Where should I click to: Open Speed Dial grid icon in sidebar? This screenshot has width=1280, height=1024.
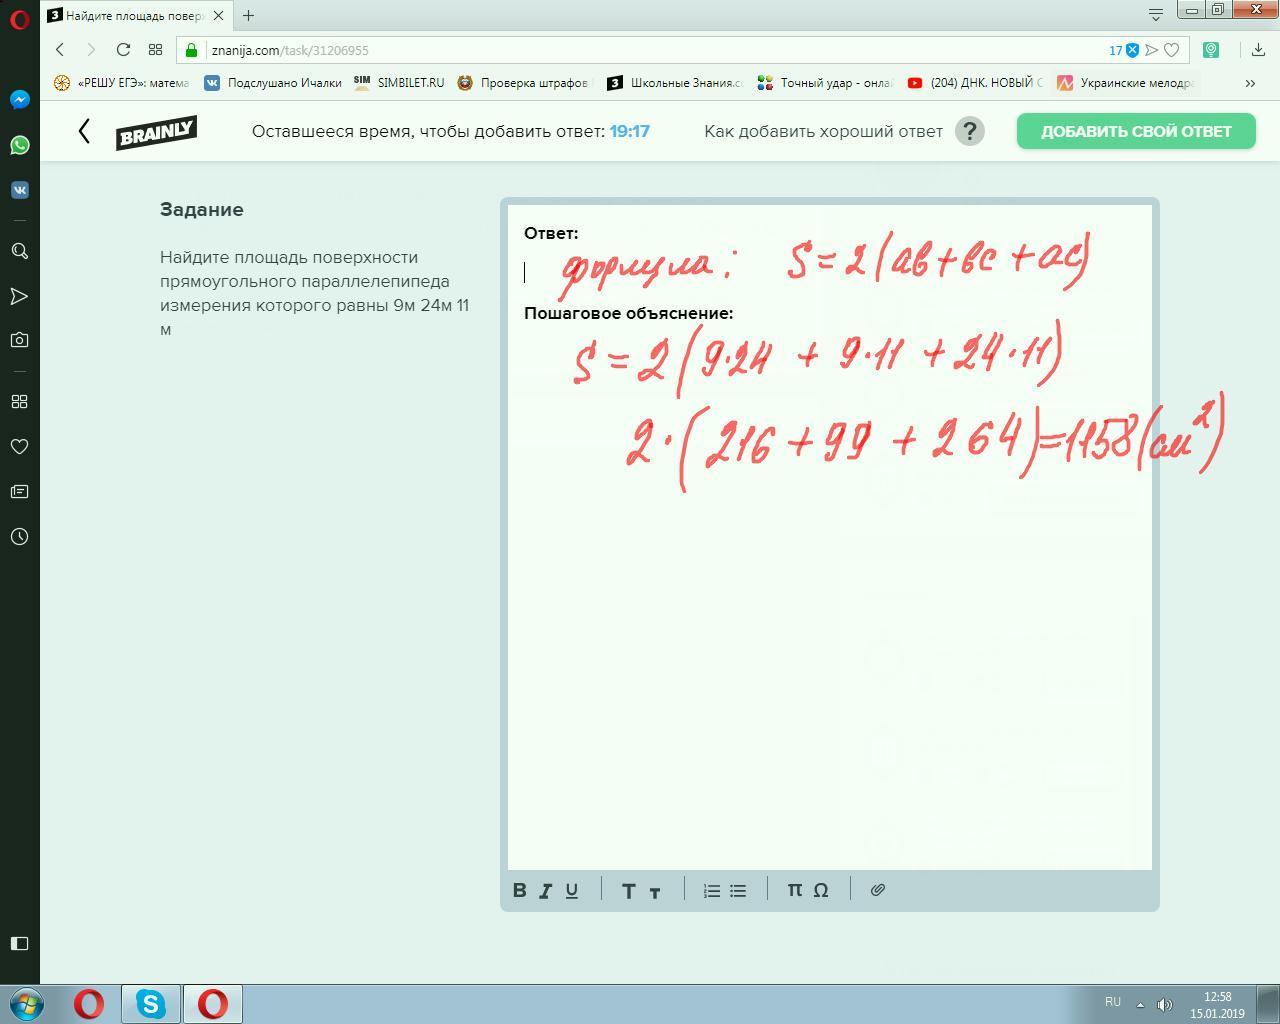(x=19, y=402)
